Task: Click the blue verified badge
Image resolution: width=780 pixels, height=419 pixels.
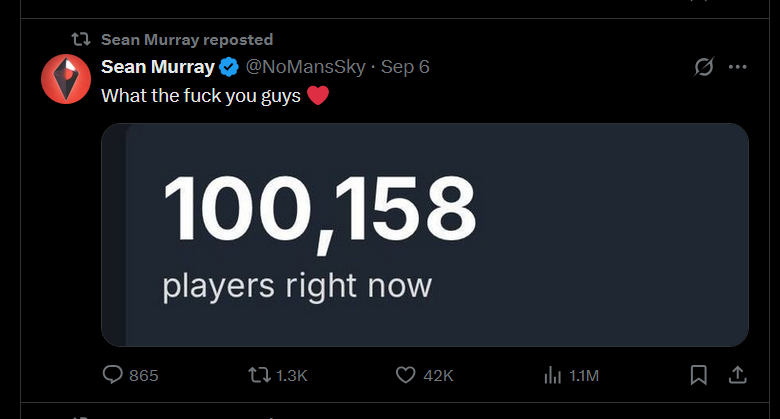Action: click(x=229, y=68)
